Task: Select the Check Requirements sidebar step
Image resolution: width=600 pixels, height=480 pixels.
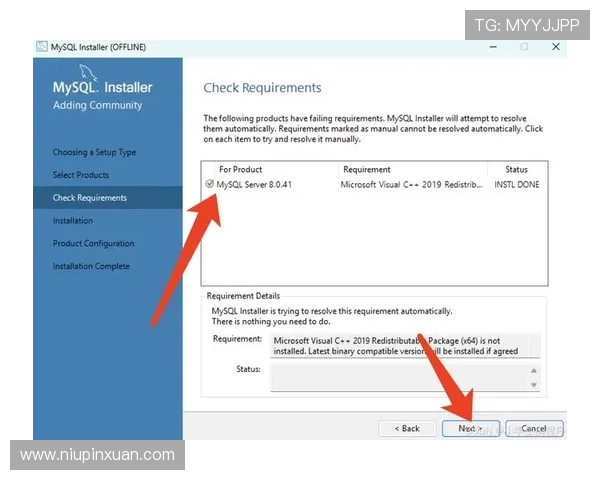Action: [108, 198]
